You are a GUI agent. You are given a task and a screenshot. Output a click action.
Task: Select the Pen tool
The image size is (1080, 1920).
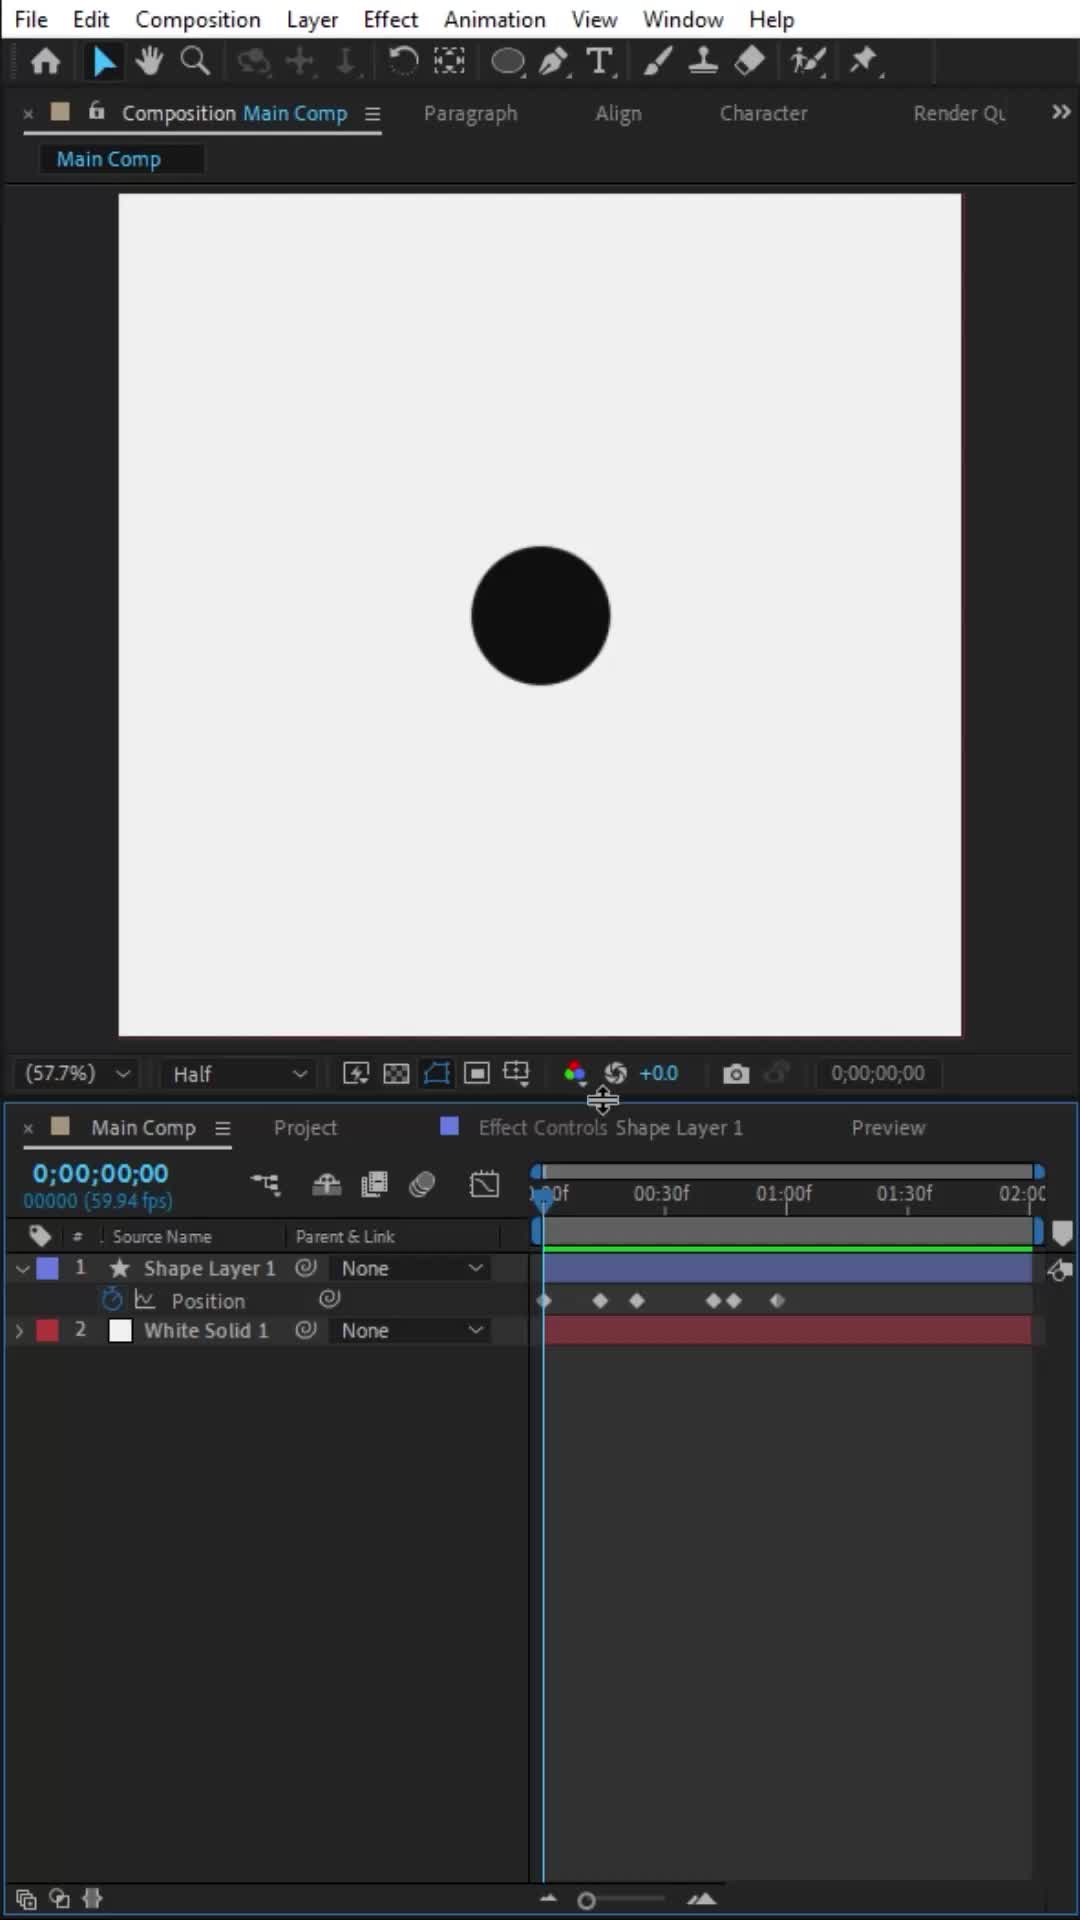[553, 62]
